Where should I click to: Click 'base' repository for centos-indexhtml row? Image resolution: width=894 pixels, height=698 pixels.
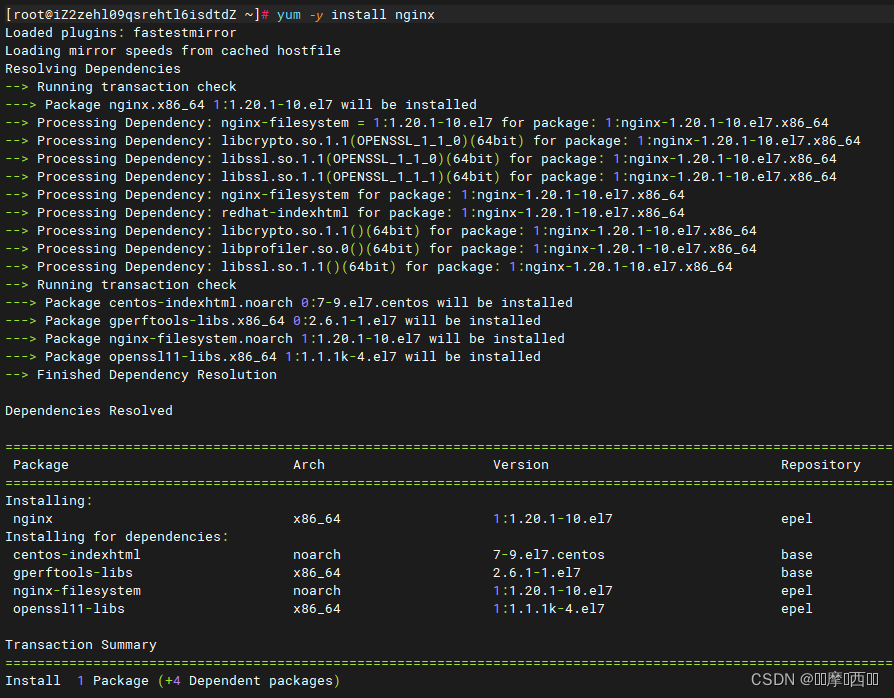tap(797, 555)
